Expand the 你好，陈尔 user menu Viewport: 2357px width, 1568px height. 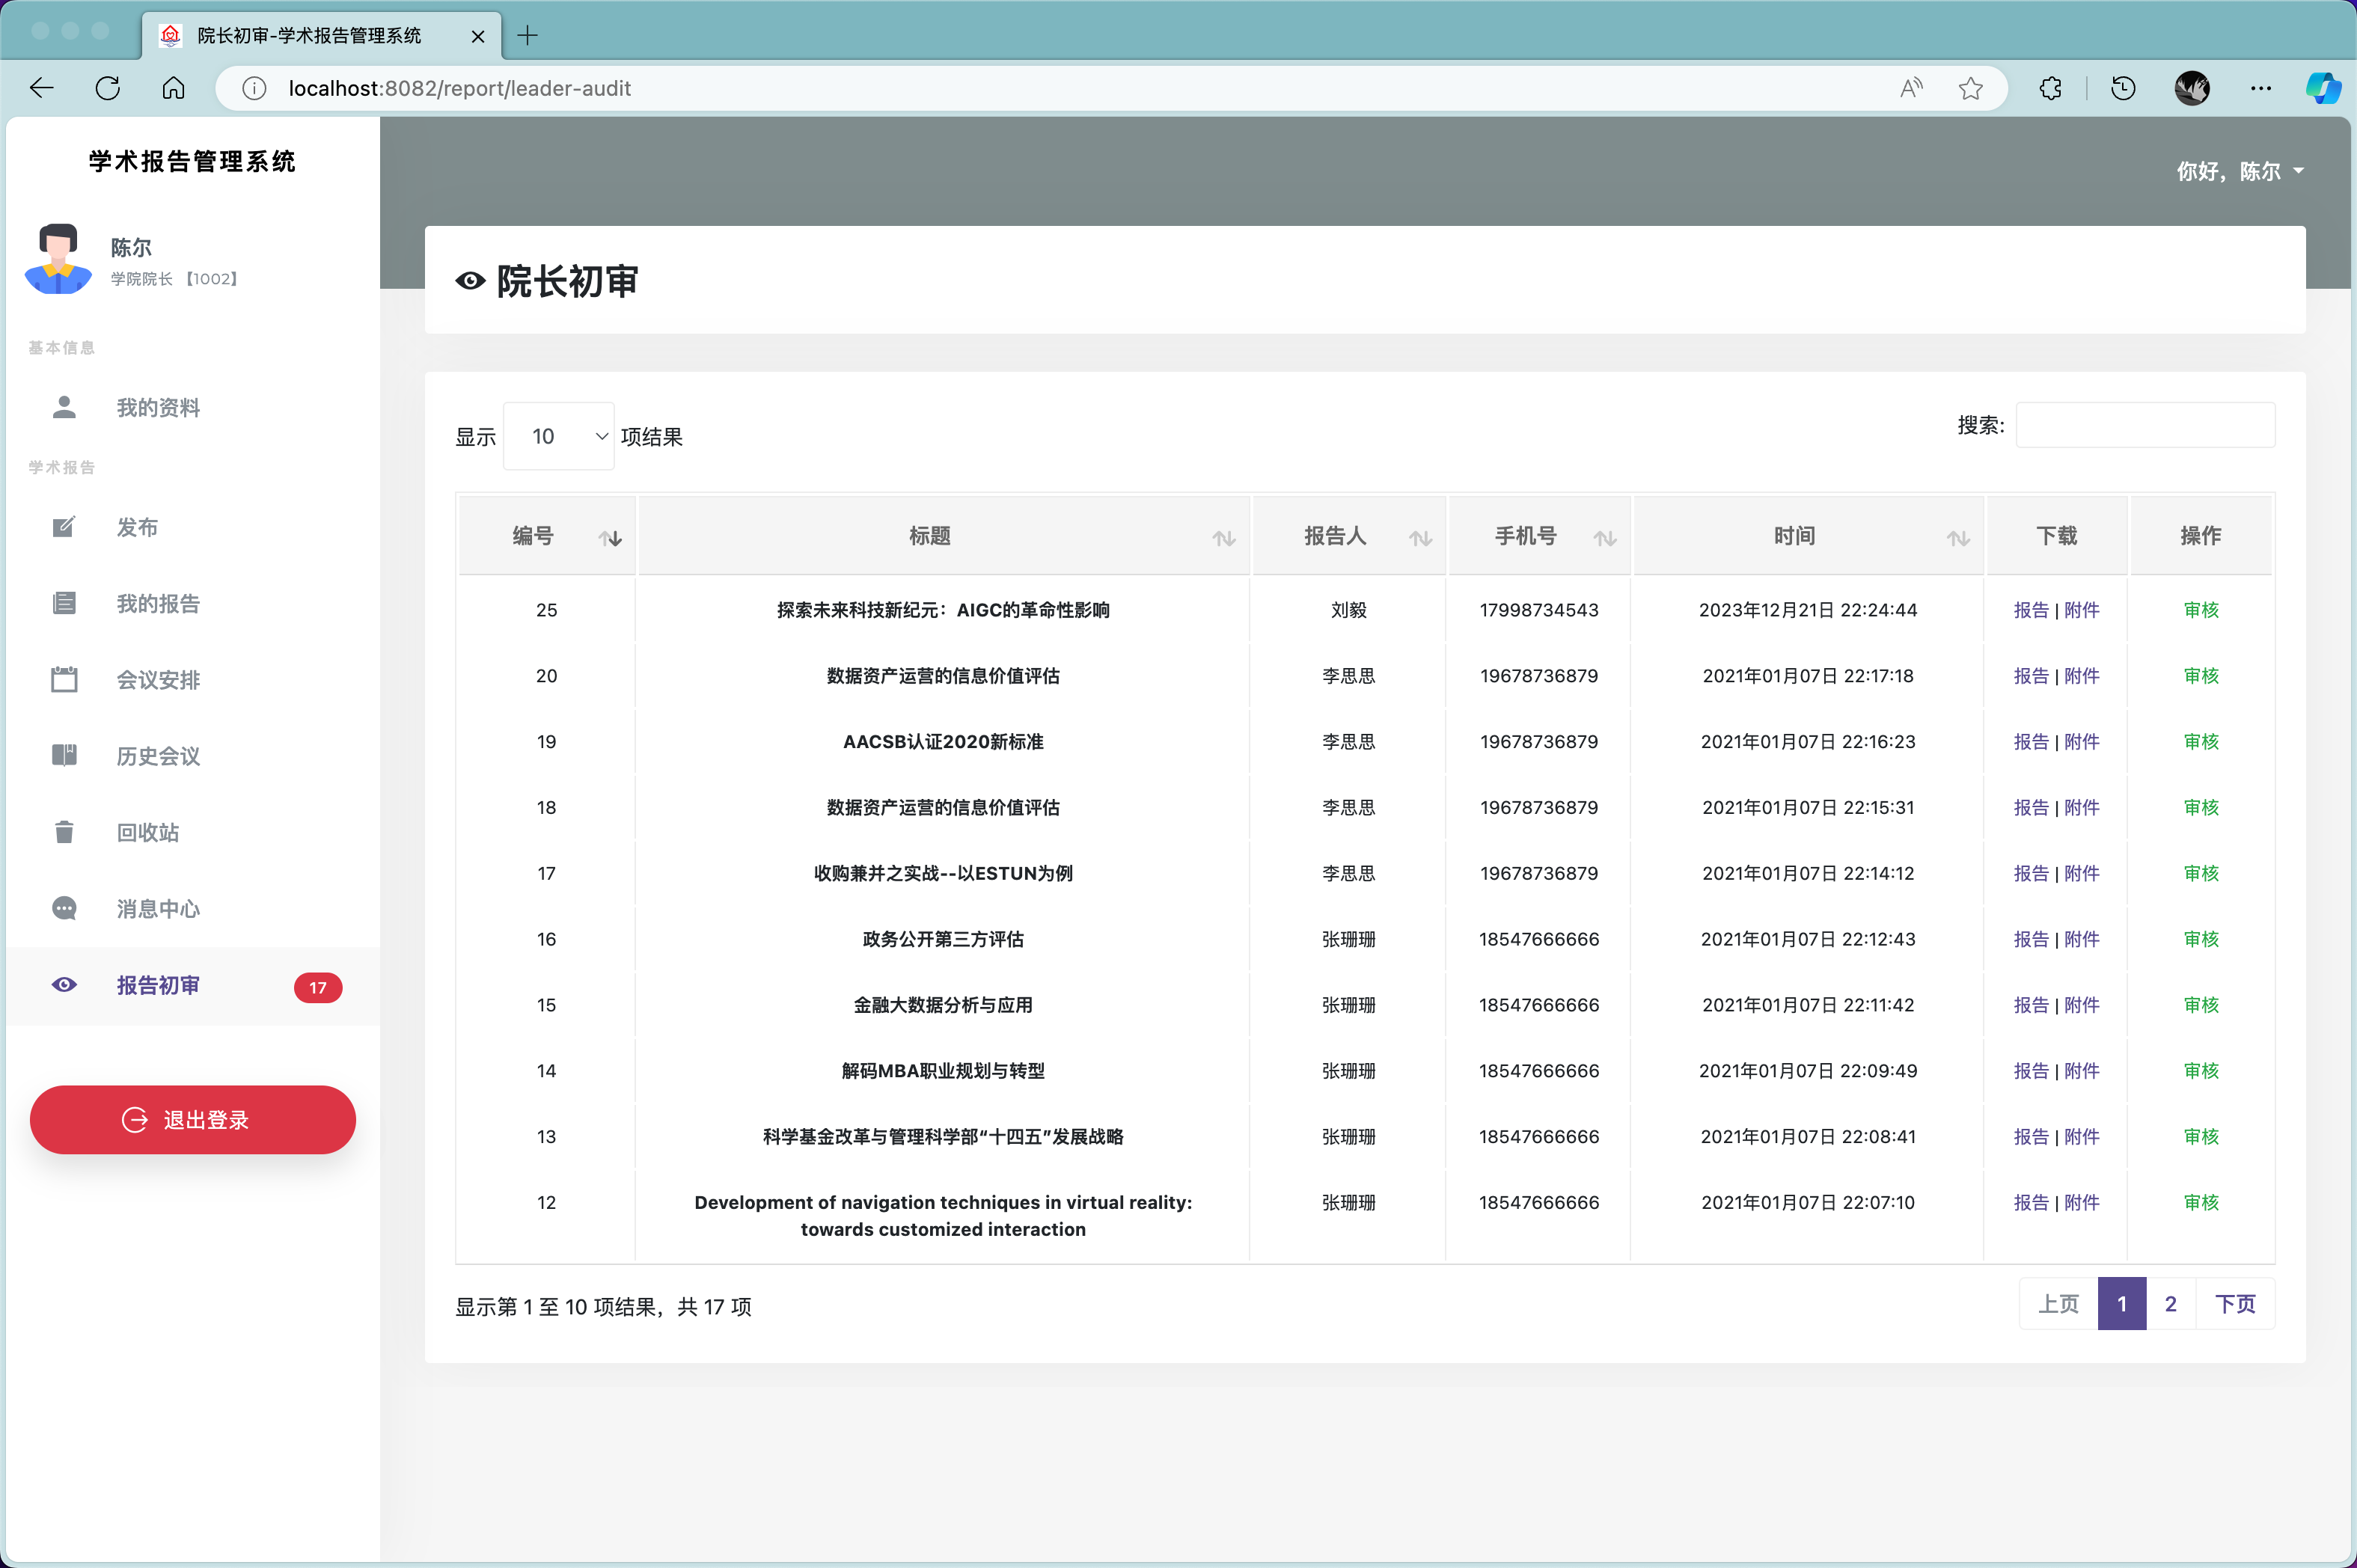pyautogui.click(x=2240, y=171)
